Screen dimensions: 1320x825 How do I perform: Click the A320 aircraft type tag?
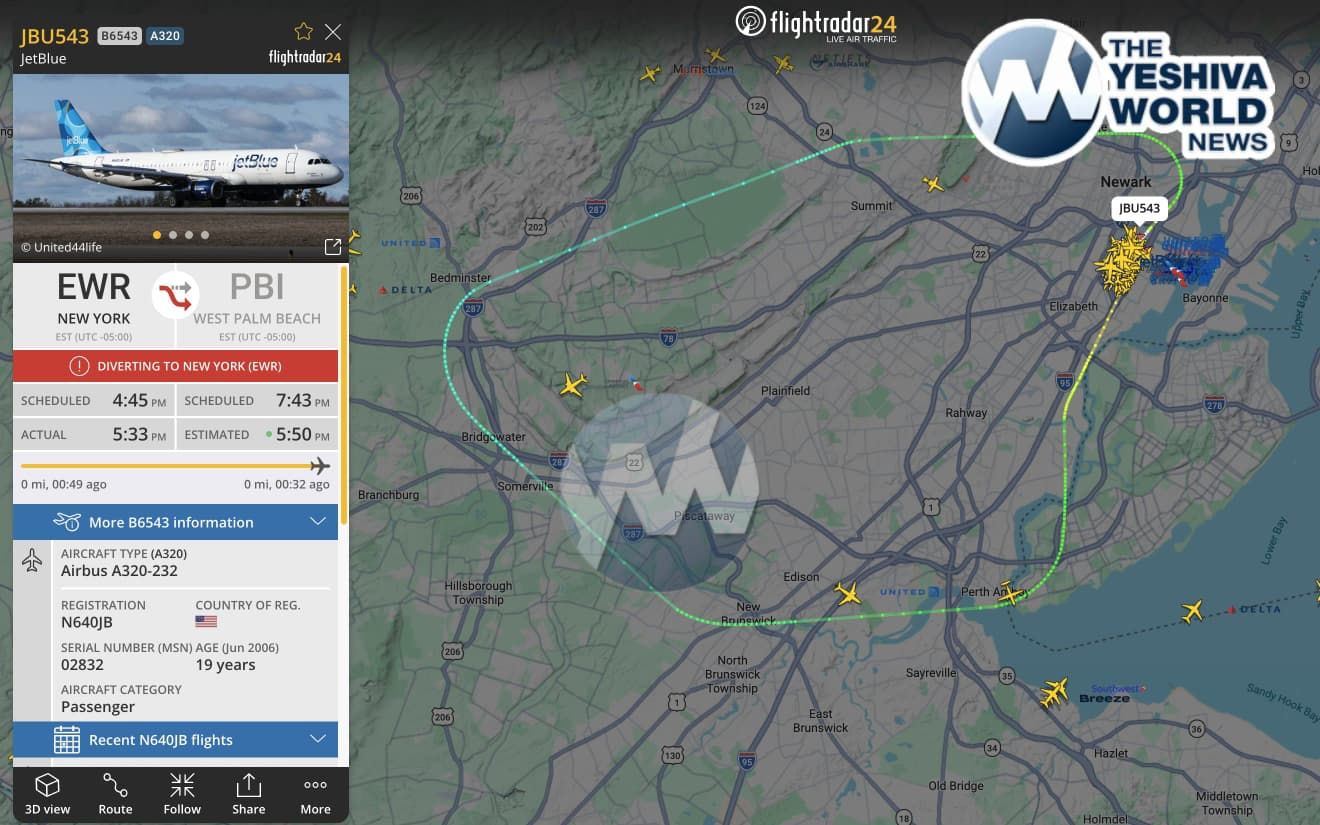click(x=165, y=36)
